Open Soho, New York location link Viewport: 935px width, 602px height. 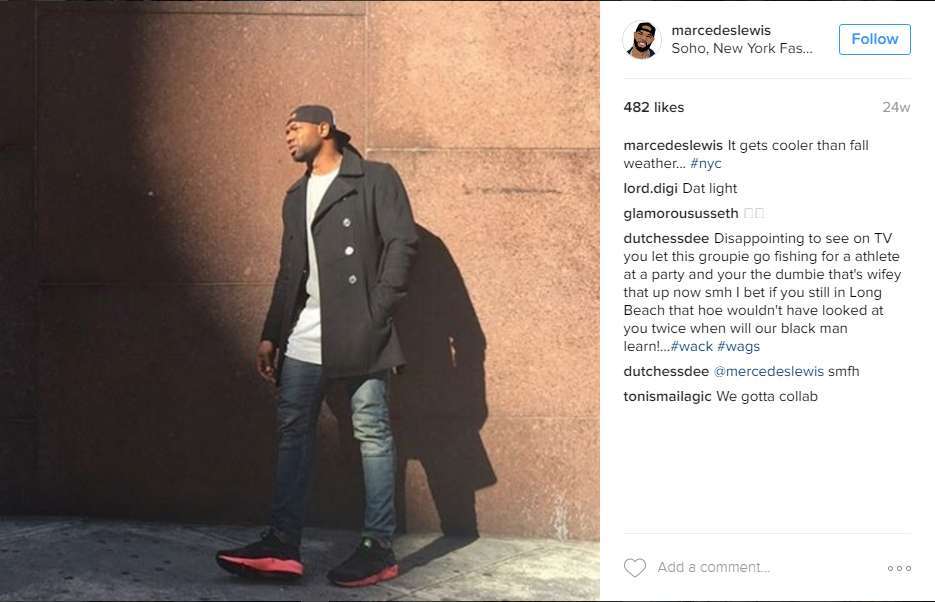pos(742,48)
